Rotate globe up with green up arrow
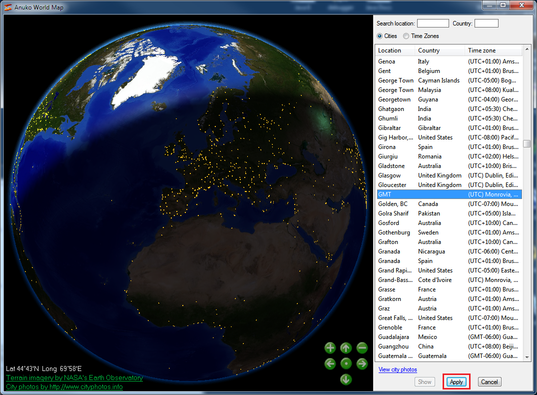The width and height of the screenshot is (537, 395). click(346, 348)
